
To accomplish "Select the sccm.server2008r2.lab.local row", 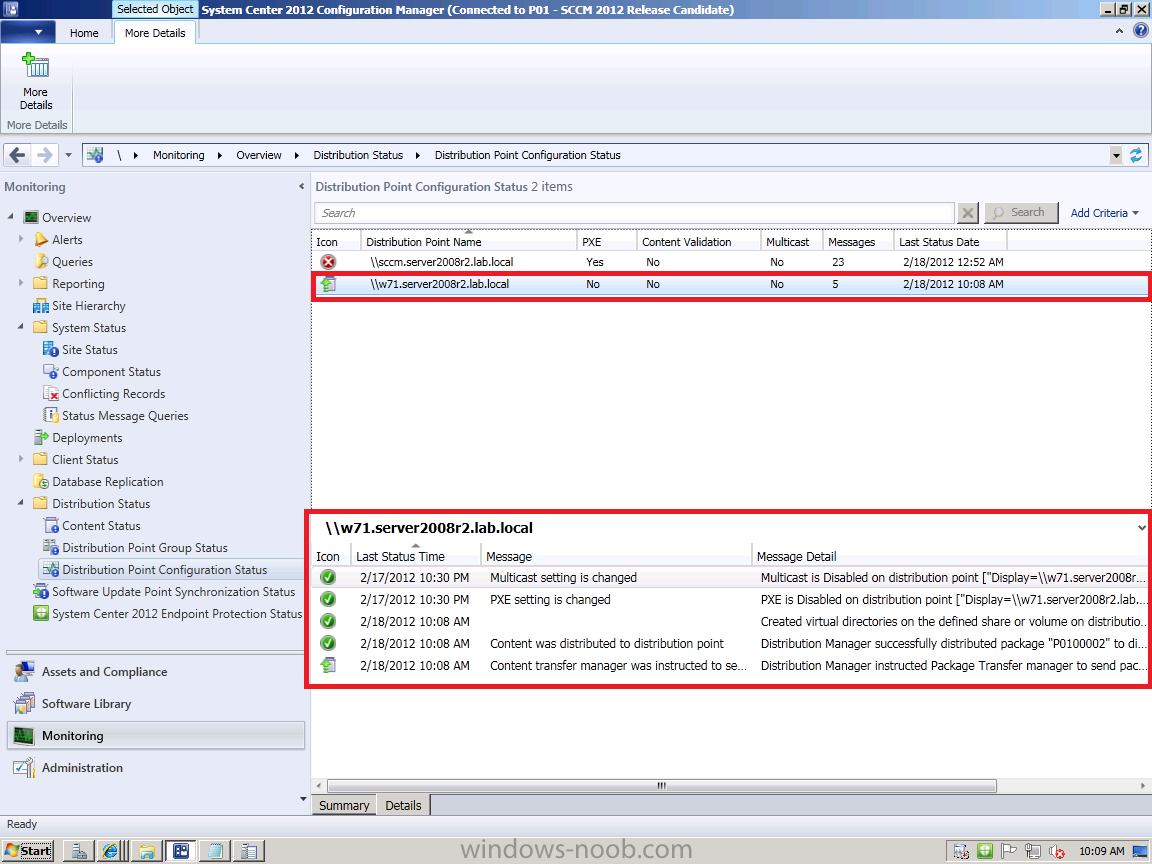I will (x=730, y=262).
